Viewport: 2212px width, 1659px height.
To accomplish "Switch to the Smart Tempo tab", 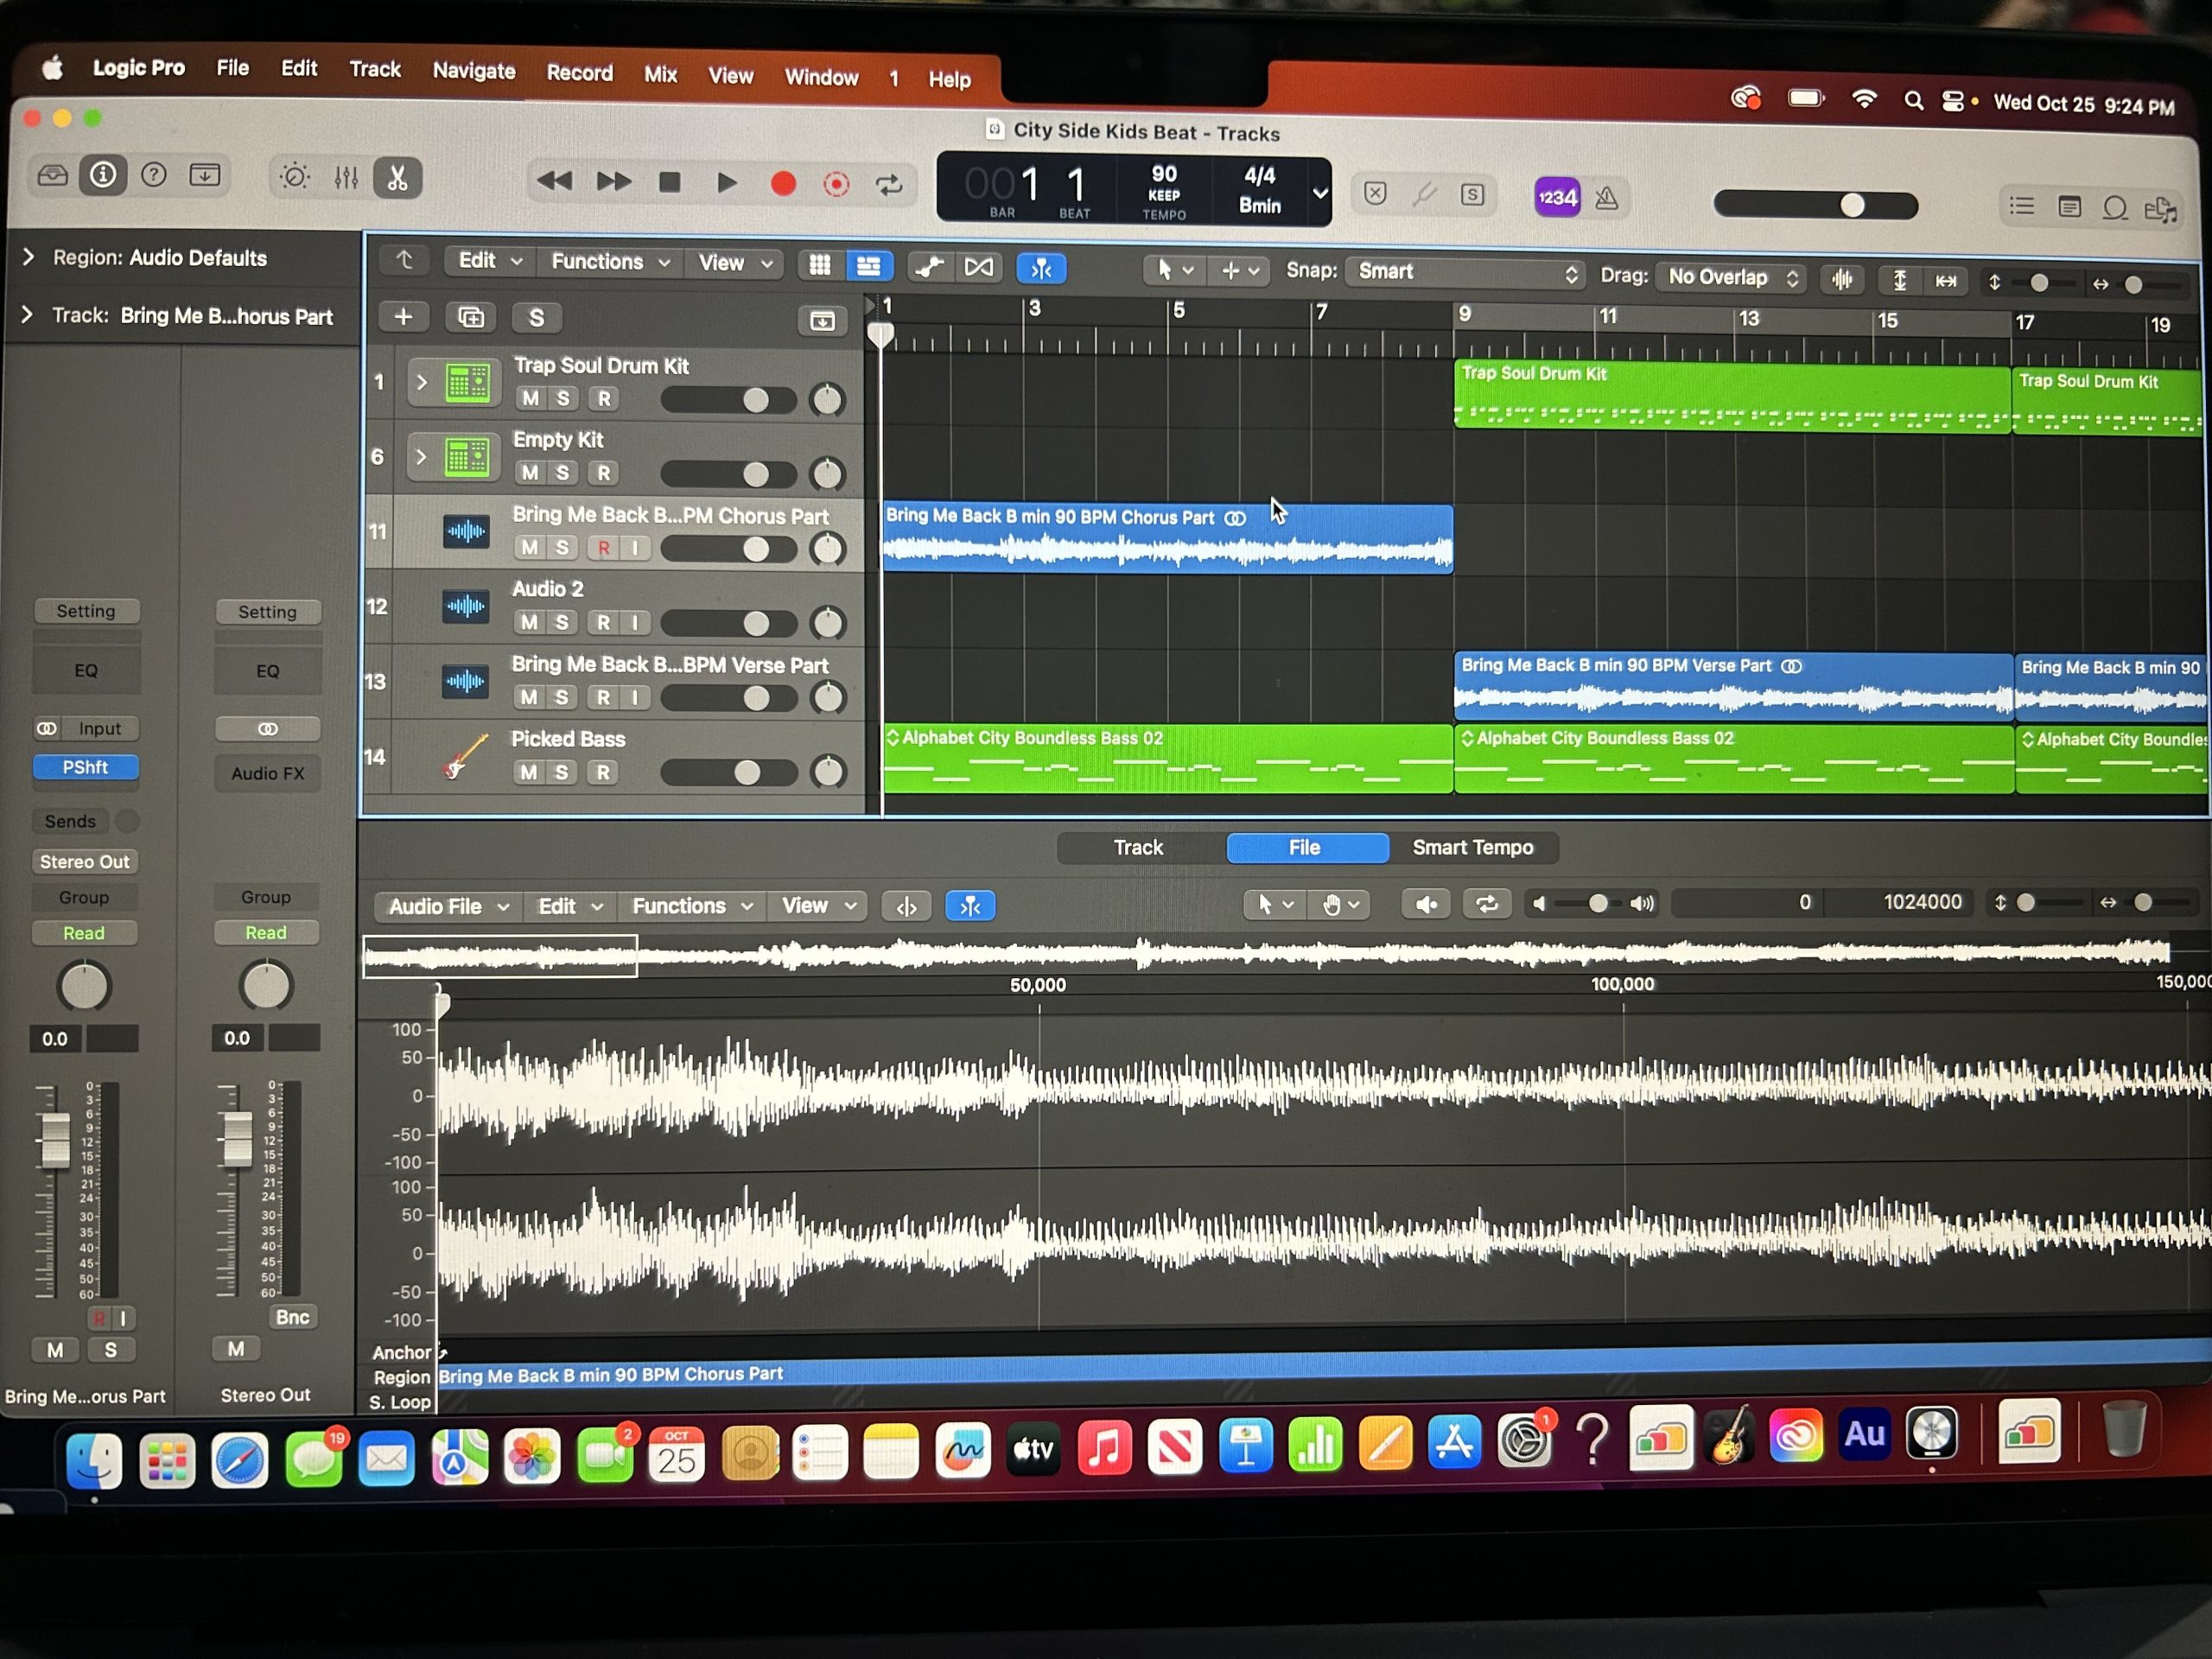I will (1472, 848).
